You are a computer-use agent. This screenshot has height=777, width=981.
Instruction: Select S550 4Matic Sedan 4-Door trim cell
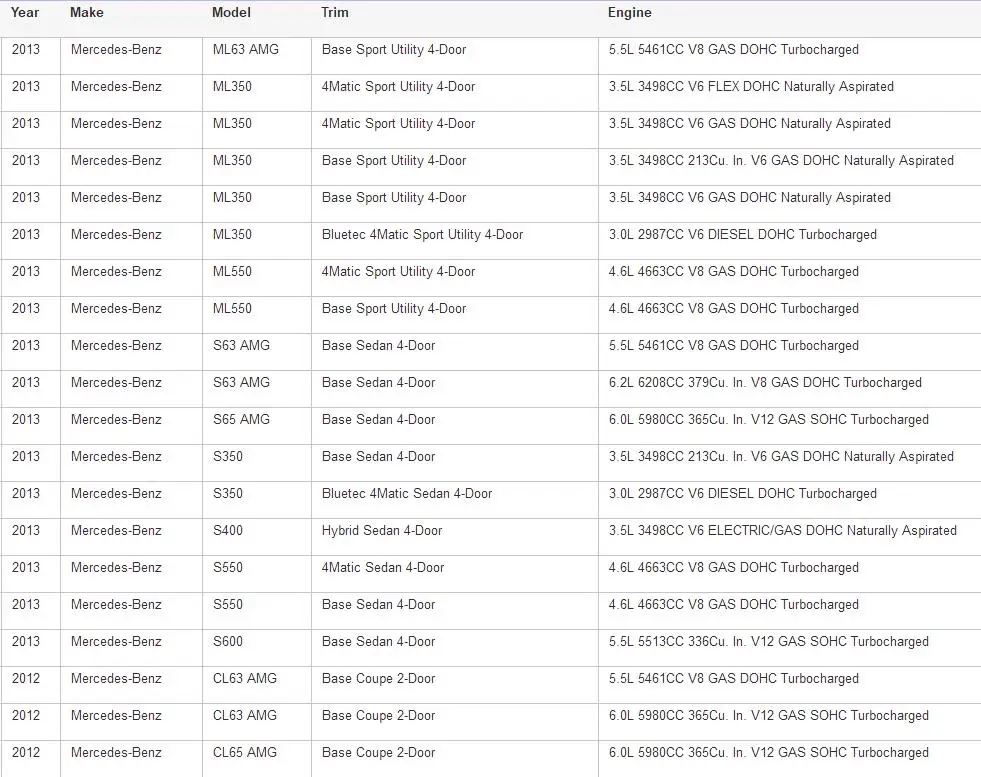[454, 573]
